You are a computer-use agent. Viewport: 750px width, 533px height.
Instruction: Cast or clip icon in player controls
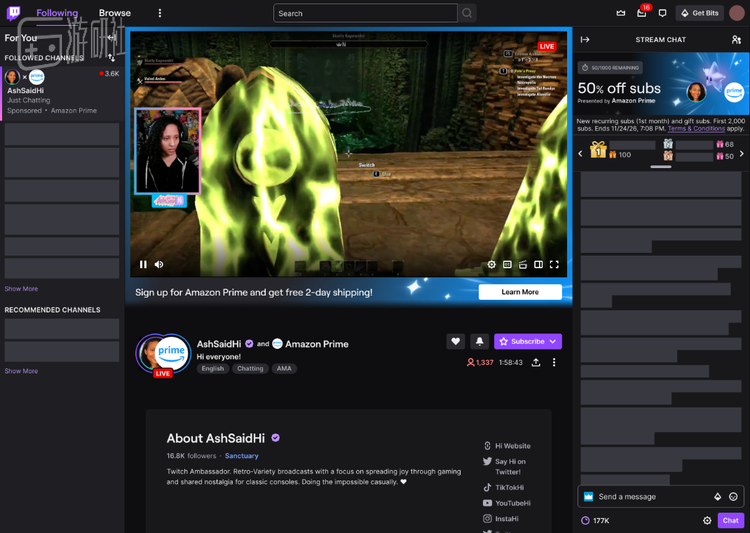[x=523, y=265]
